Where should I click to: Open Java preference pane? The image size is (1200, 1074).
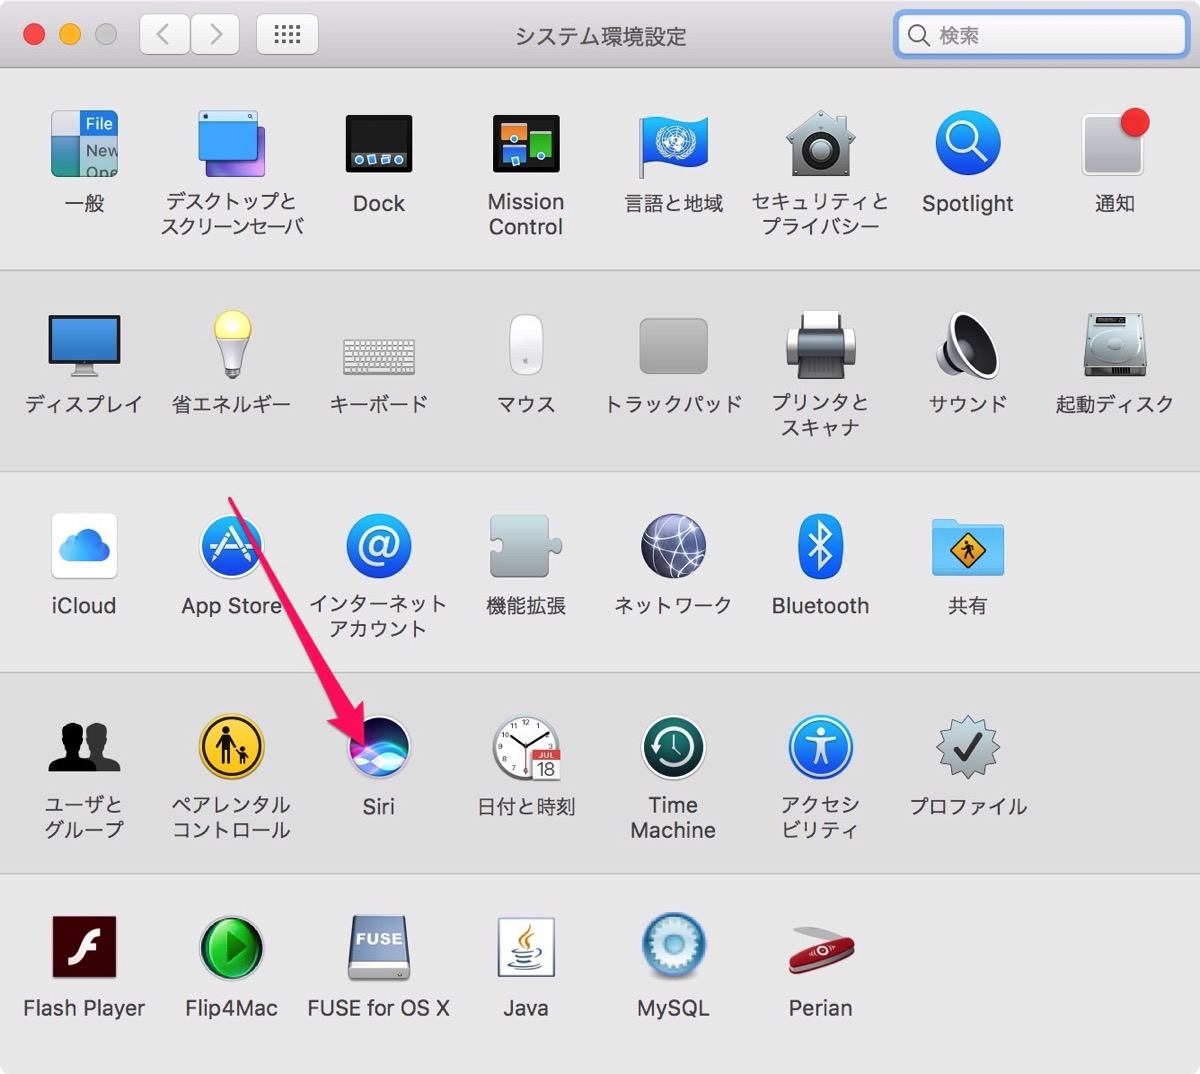526,947
